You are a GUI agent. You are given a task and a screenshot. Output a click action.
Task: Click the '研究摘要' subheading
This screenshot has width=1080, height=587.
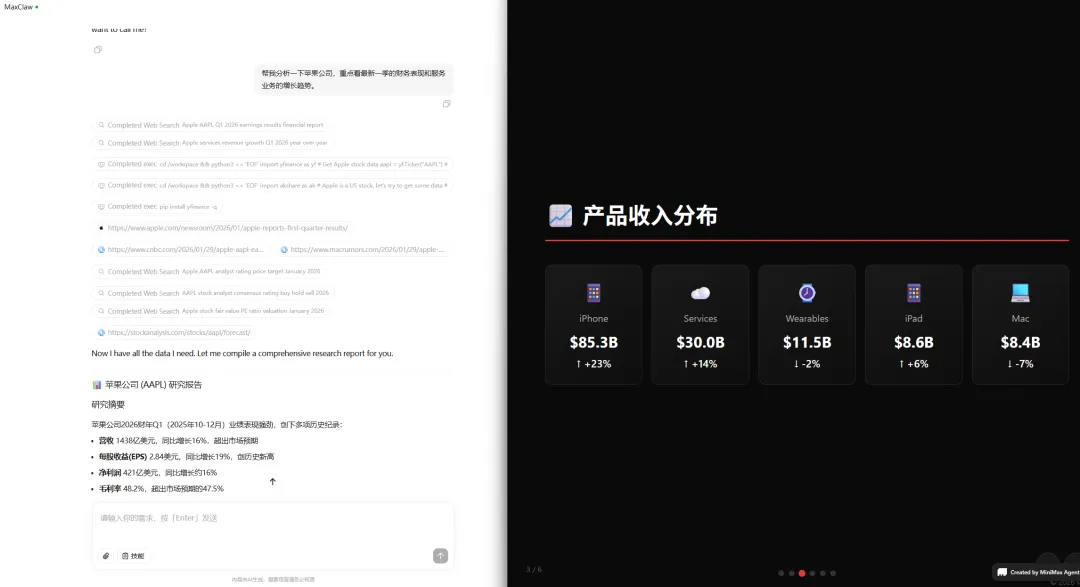[x=108, y=405]
